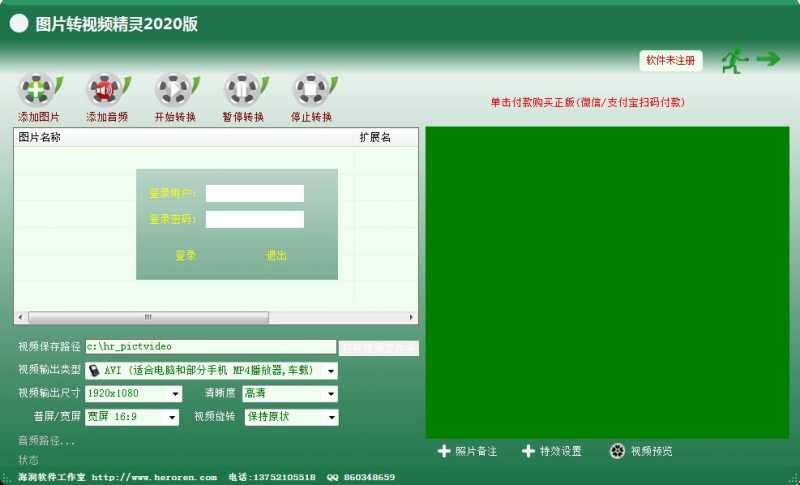Open 照片备注 photo notes plus icon
800x485 pixels.
[444, 451]
